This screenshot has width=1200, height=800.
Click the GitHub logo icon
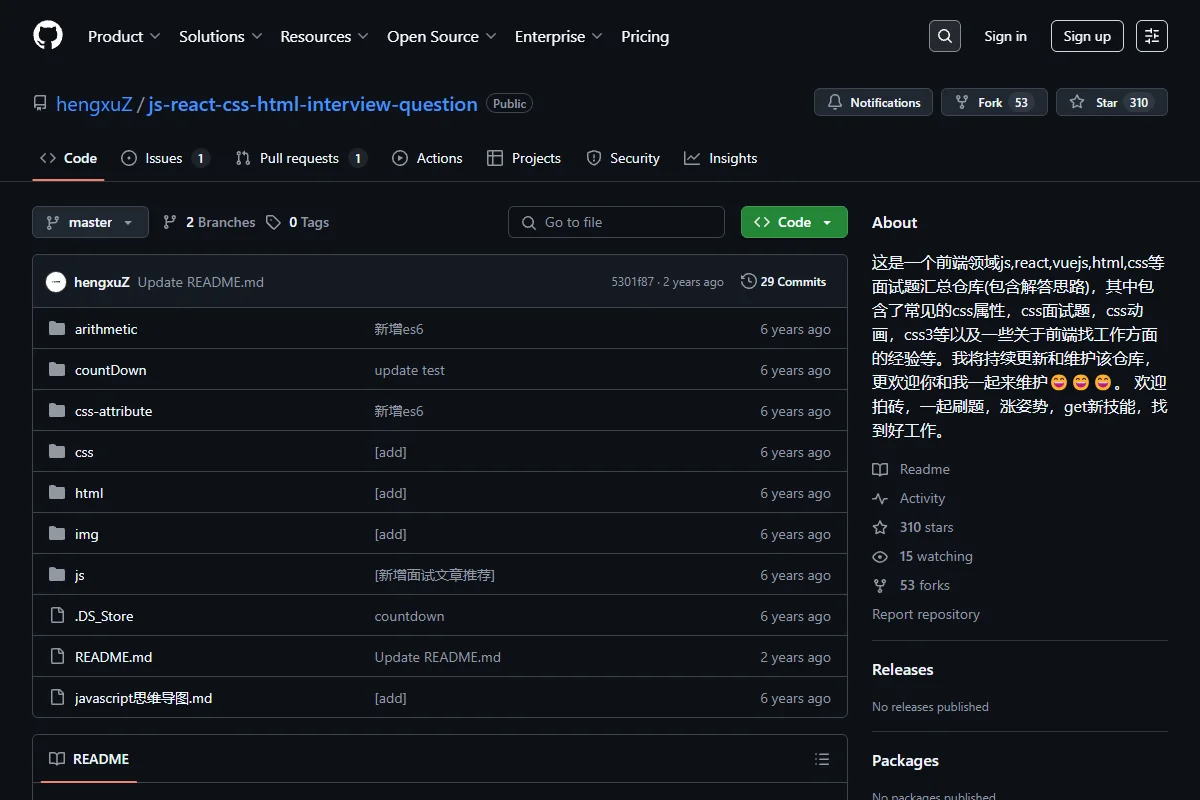[48, 36]
